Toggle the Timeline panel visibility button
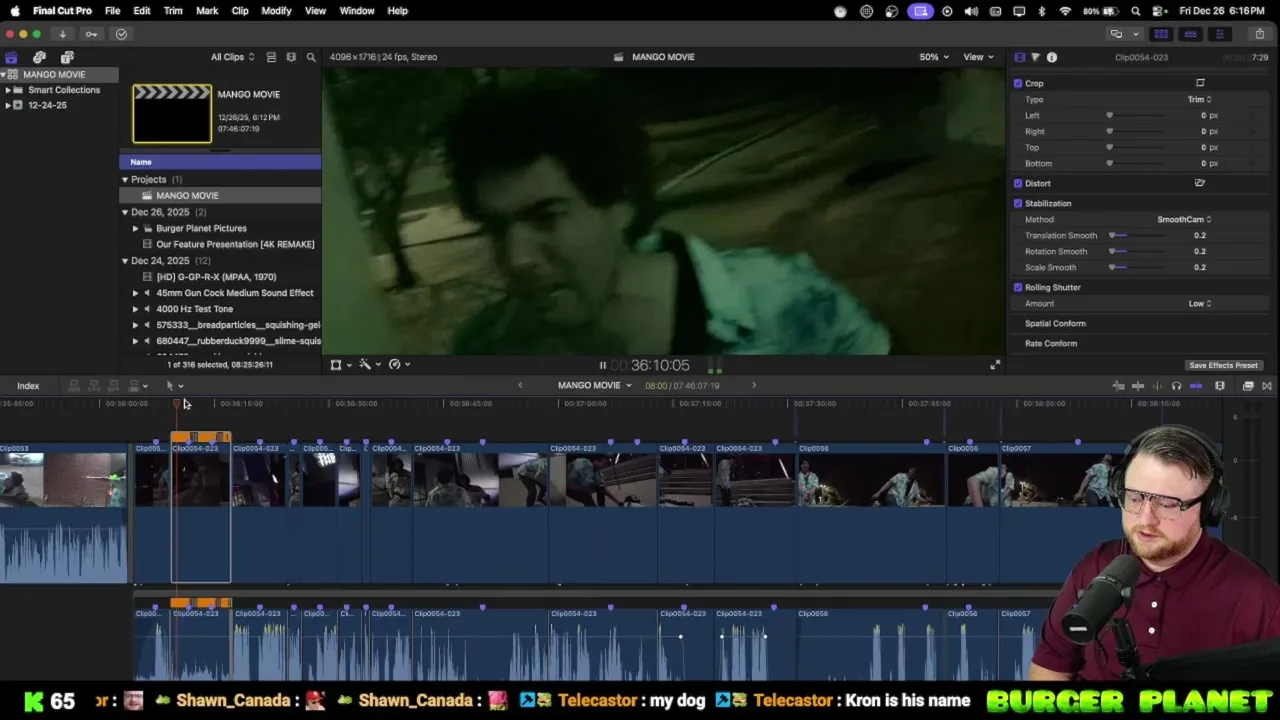Viewport: 1280px width, 720px height. pyautogui.click(x=1190, y=34)
